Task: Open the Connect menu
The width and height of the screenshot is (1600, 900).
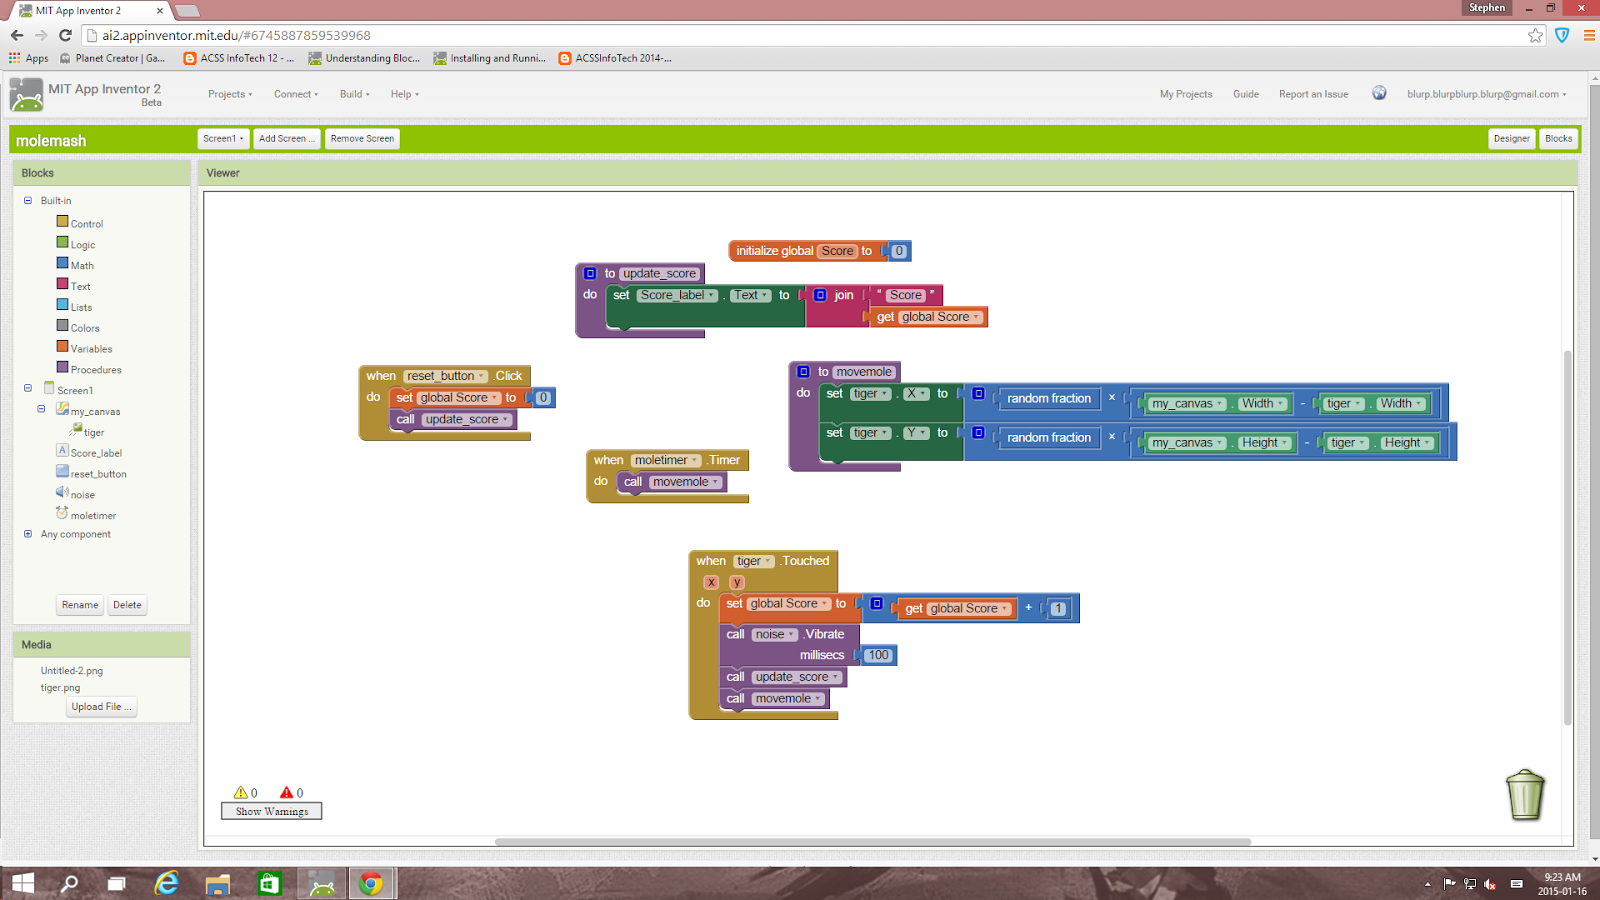Action: 296,94
